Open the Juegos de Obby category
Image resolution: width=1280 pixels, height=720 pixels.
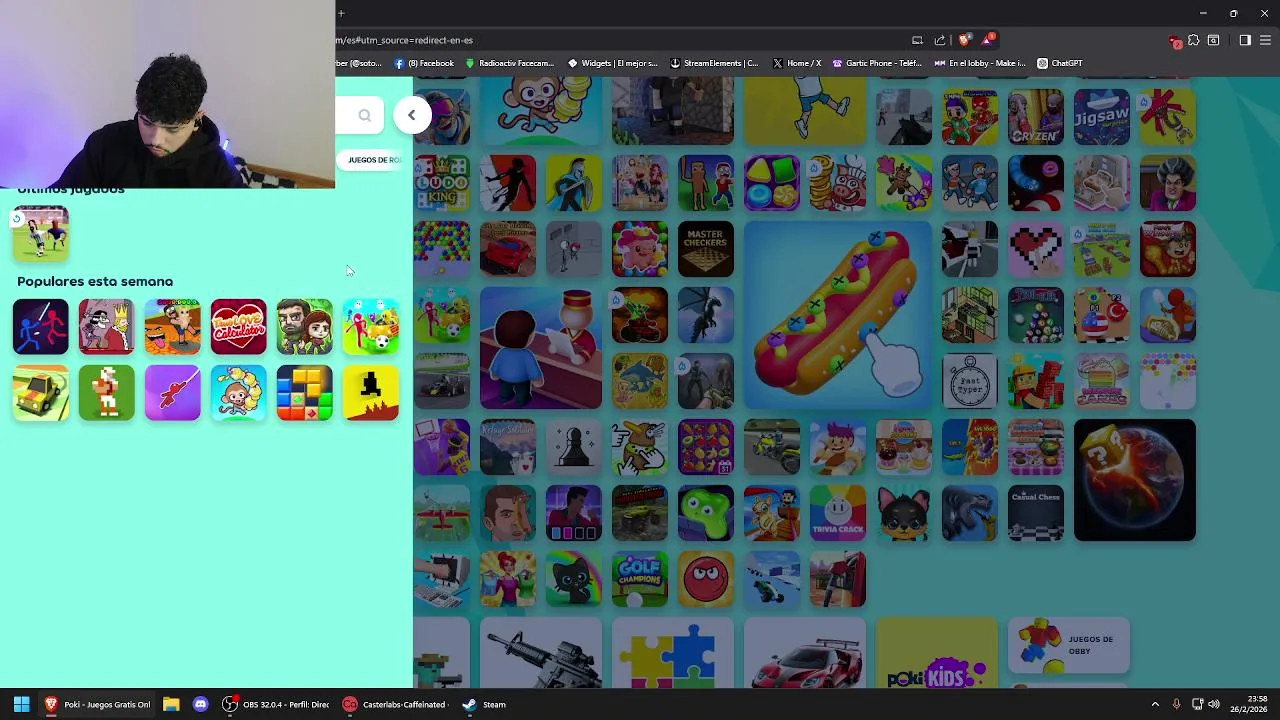pos(1069,645)
